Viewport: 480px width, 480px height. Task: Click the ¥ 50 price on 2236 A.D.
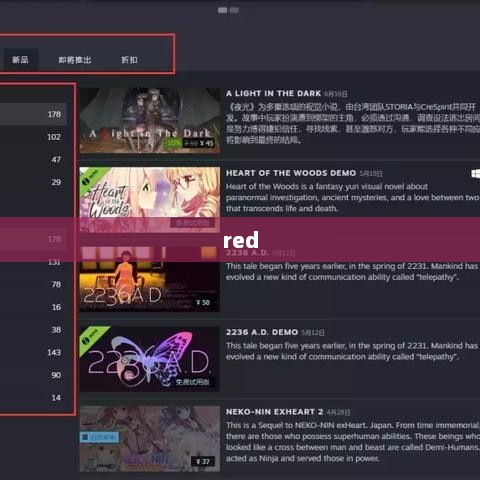203,302
